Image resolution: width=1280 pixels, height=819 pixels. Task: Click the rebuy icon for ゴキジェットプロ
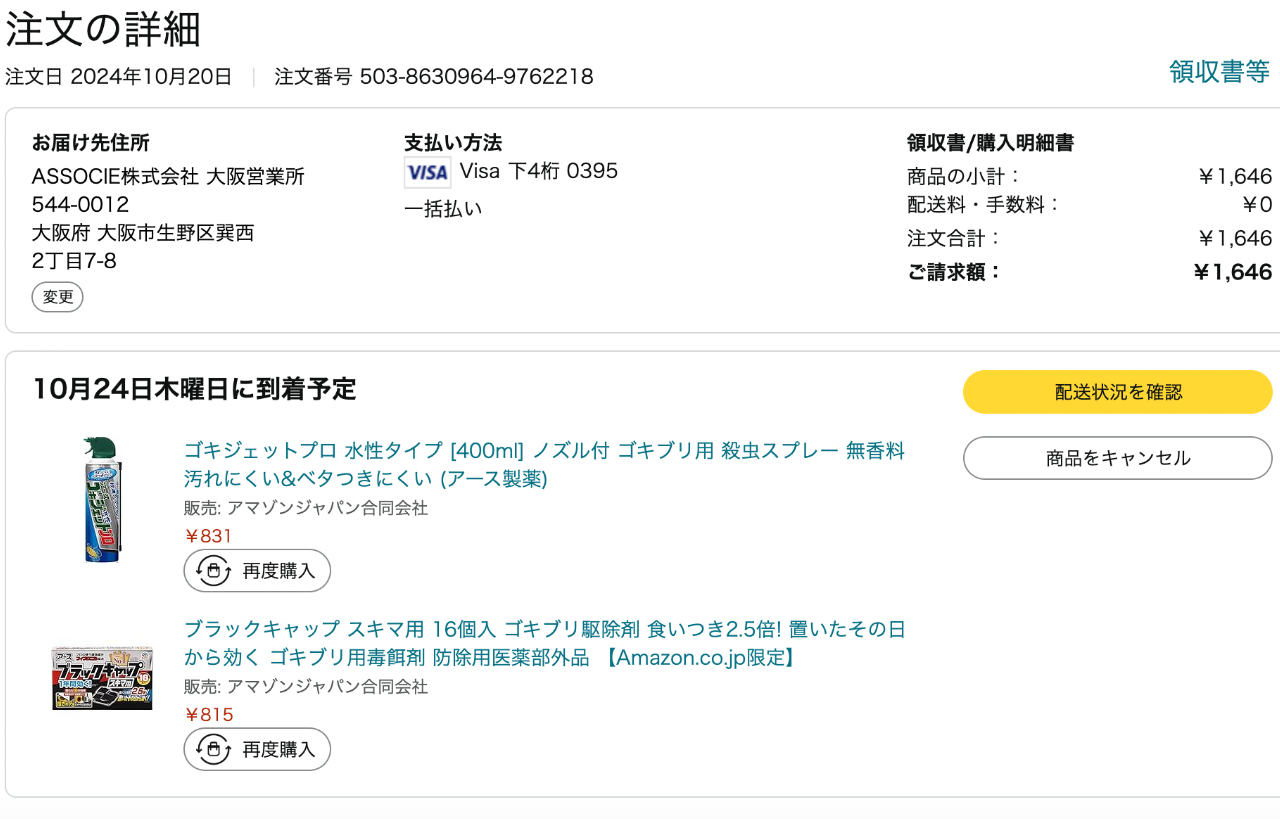213,571
